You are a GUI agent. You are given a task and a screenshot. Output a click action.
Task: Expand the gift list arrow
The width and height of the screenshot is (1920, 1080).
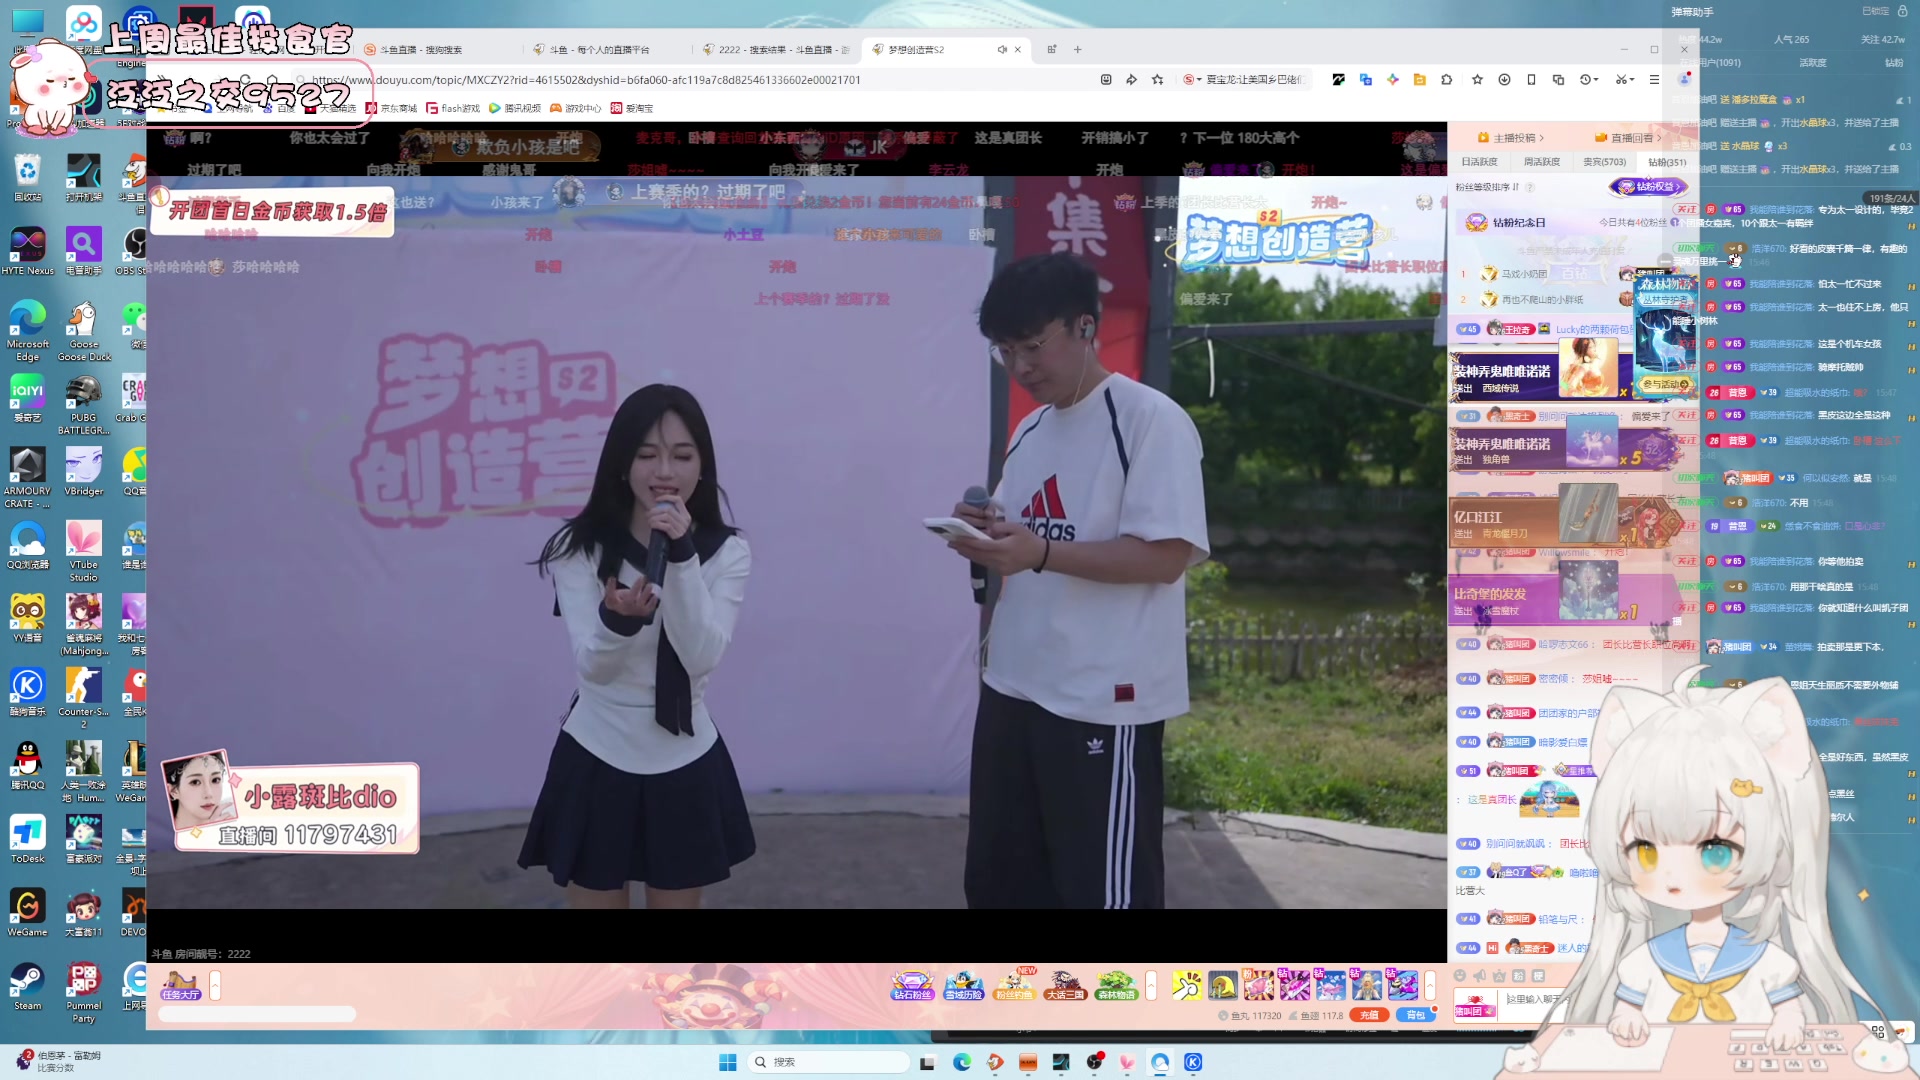(1430, 986)
